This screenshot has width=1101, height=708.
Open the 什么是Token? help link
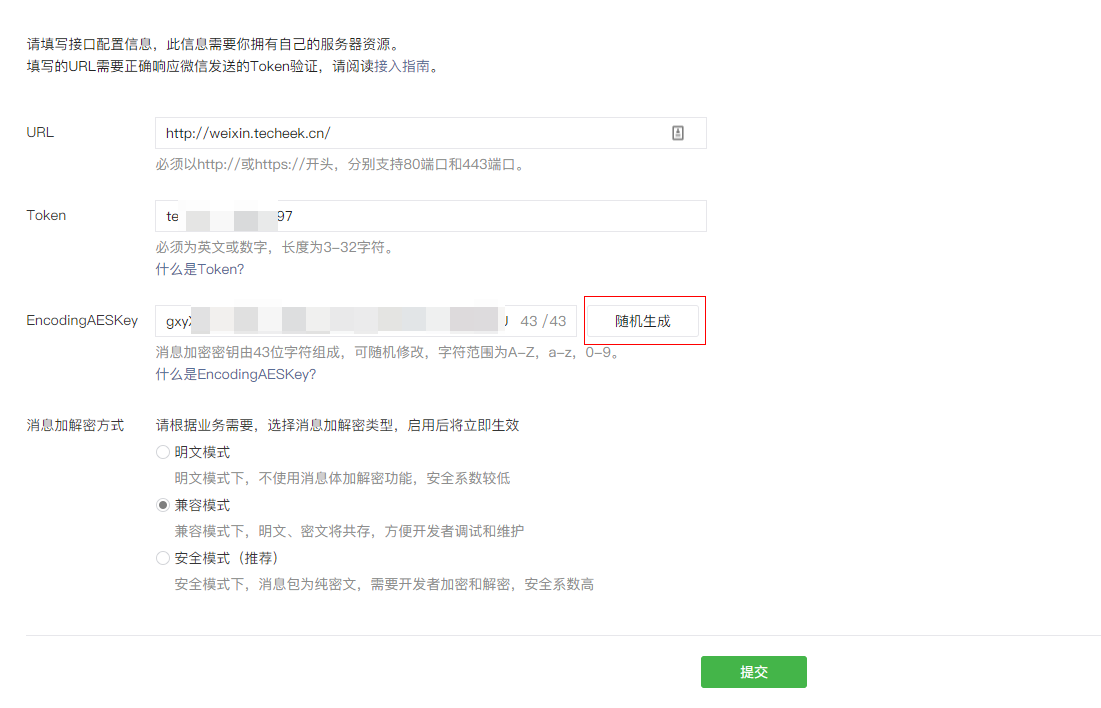point(199,270)
